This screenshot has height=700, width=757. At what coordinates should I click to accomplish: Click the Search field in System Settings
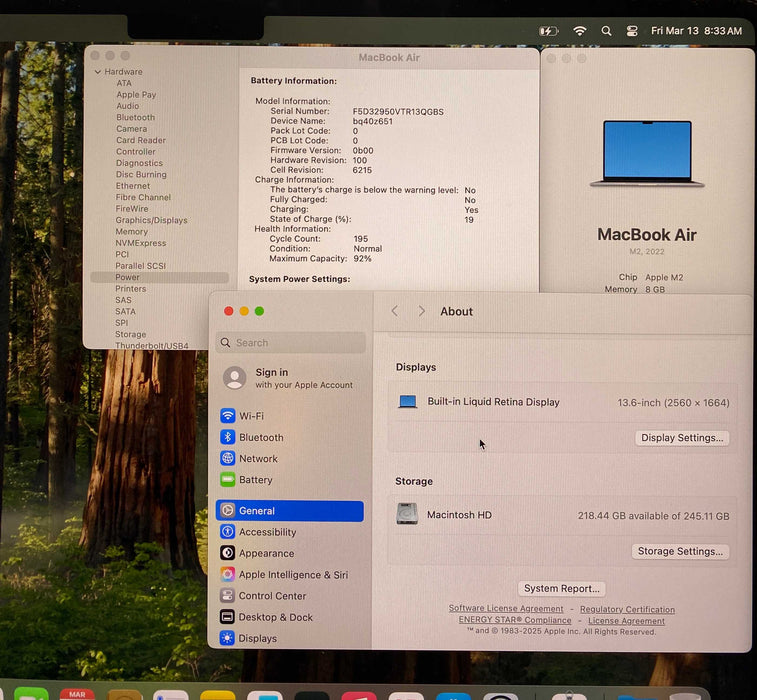pyautogui.click(x=291, y=343)
